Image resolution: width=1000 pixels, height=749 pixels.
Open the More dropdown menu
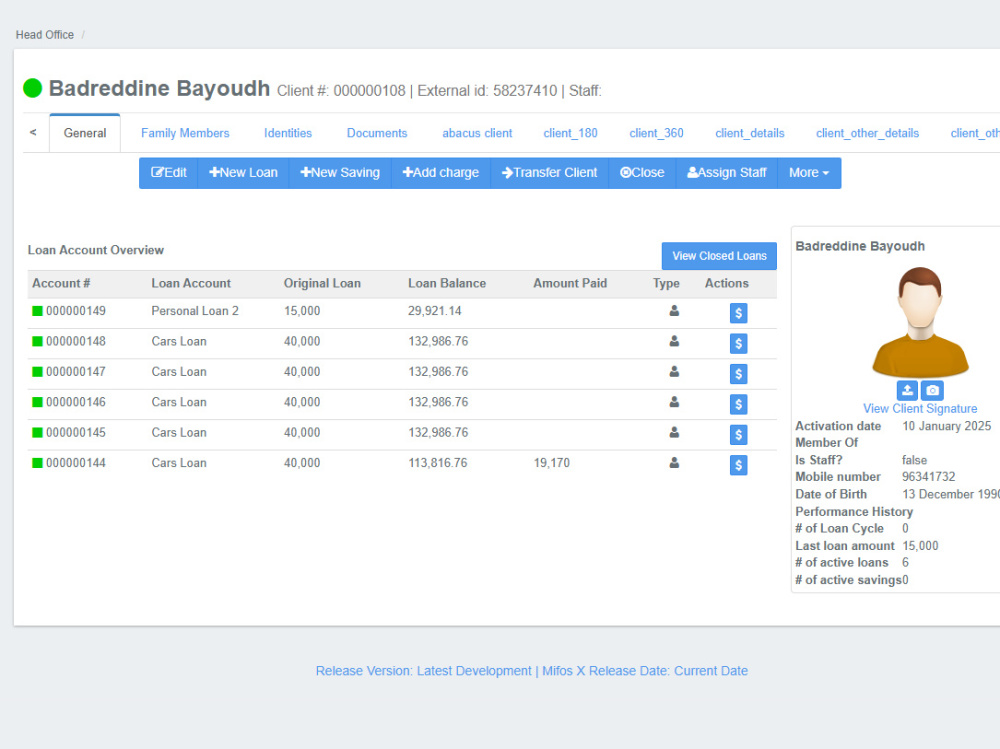[x=809, y=173]
